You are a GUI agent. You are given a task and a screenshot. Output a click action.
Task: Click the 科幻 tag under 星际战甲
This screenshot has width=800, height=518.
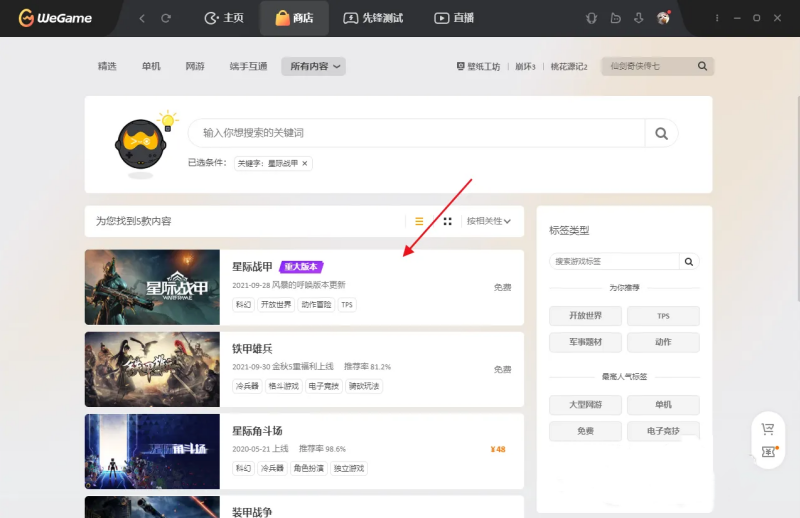tap(243, 305)
